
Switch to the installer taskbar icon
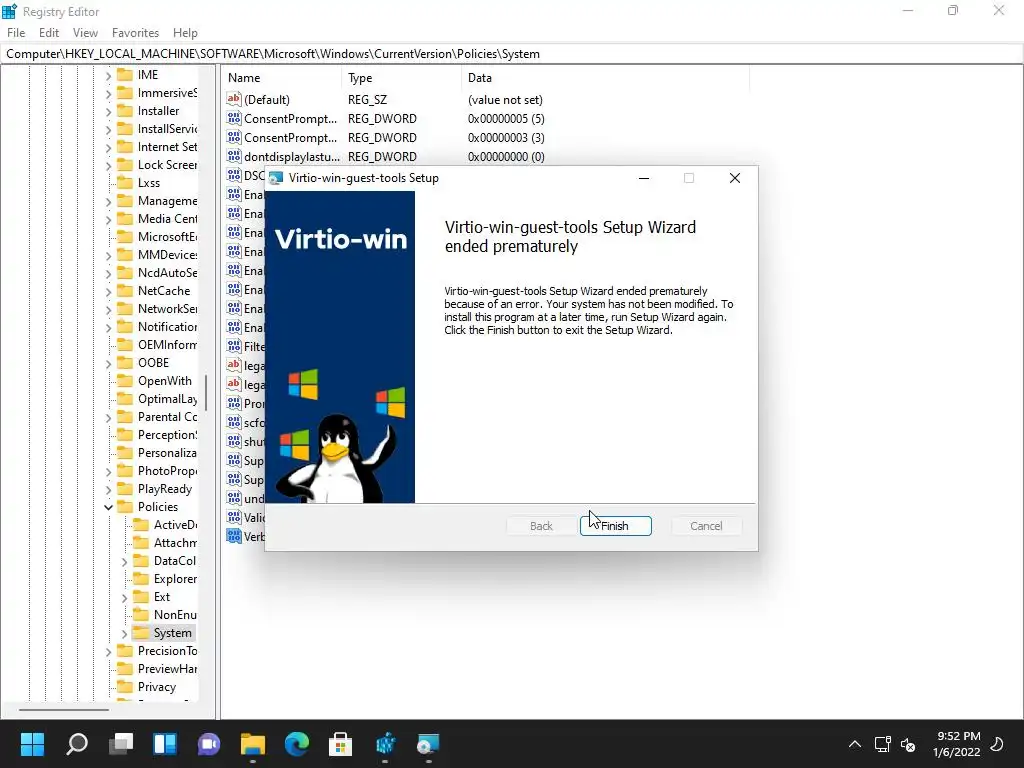[428, 744]
